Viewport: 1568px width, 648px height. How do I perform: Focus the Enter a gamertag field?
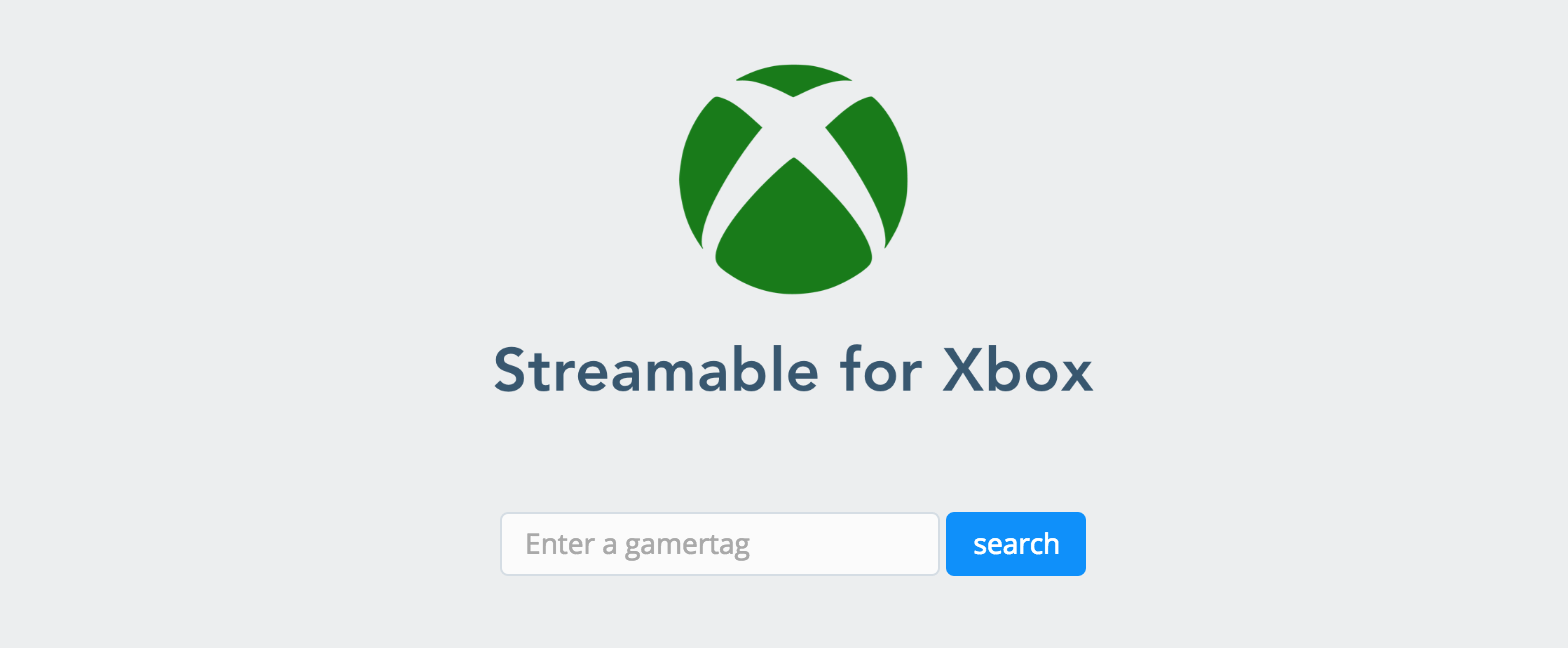pyautogui.click(x=720, y=544)
